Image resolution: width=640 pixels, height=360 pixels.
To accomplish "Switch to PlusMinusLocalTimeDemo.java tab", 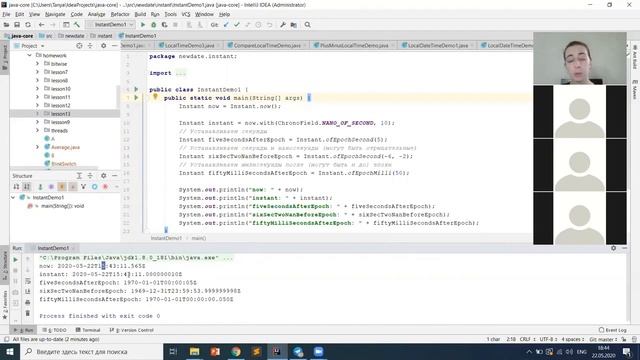I will click(x=354, y=45).
